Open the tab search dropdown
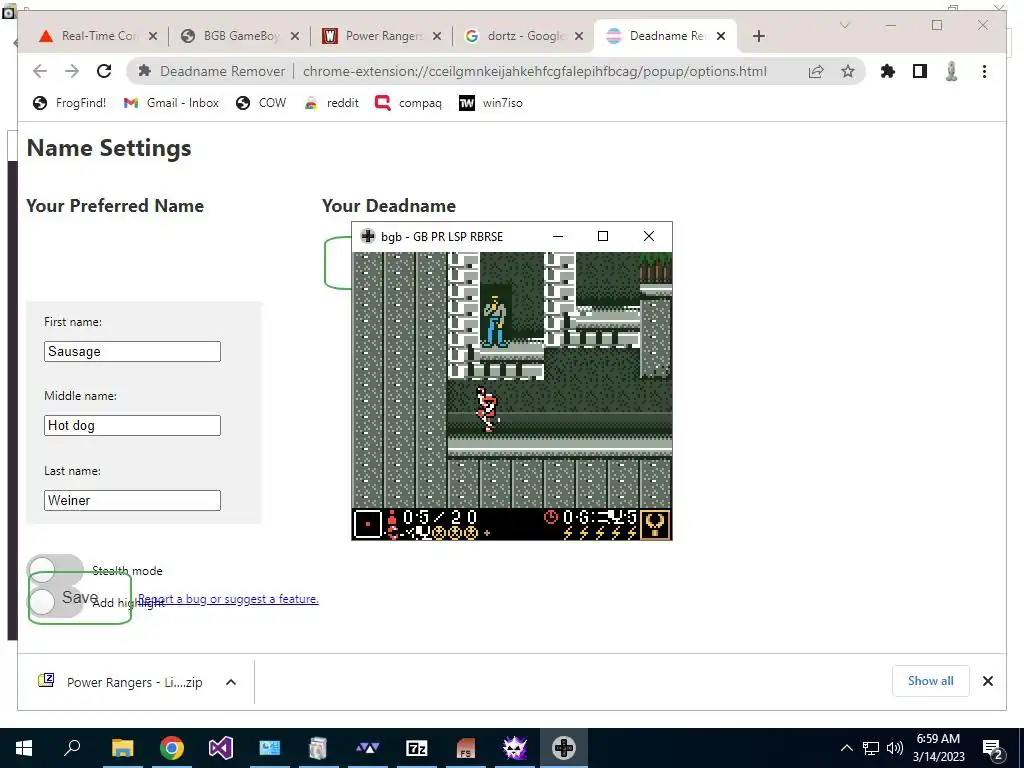 [x=844, y=25]
